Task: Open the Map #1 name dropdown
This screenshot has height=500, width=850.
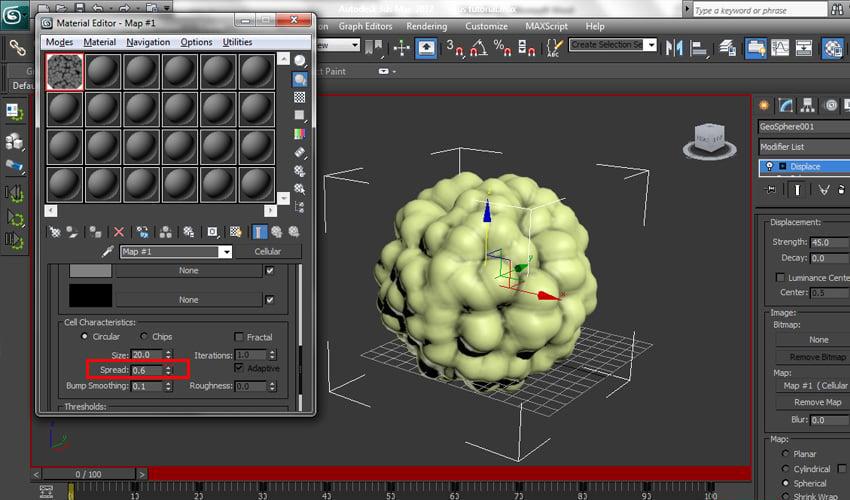Action: [x=226, y=252]
